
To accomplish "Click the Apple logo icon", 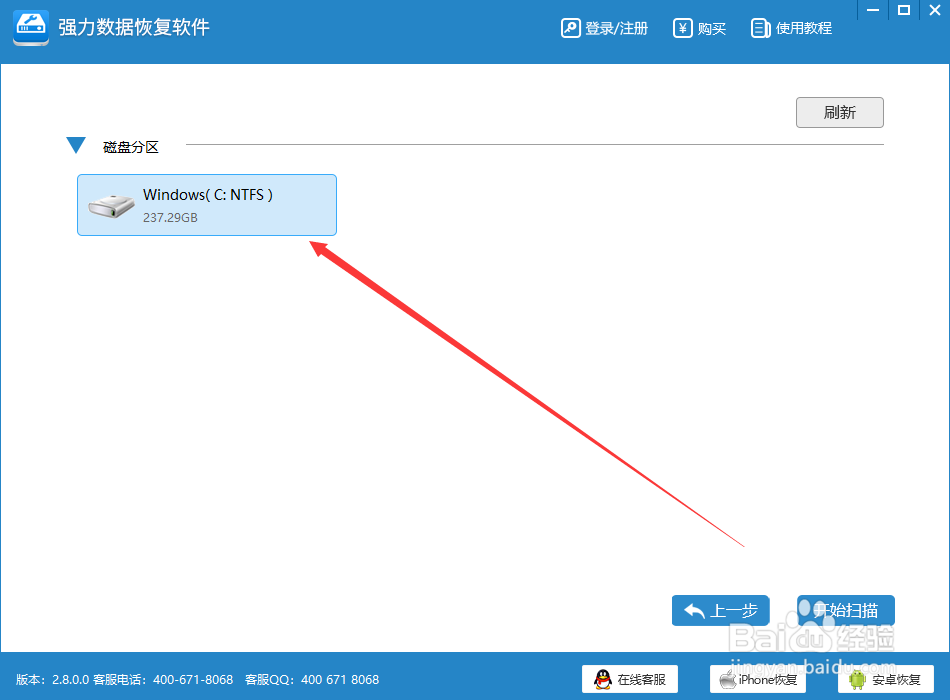I will [x=728, y=679].
